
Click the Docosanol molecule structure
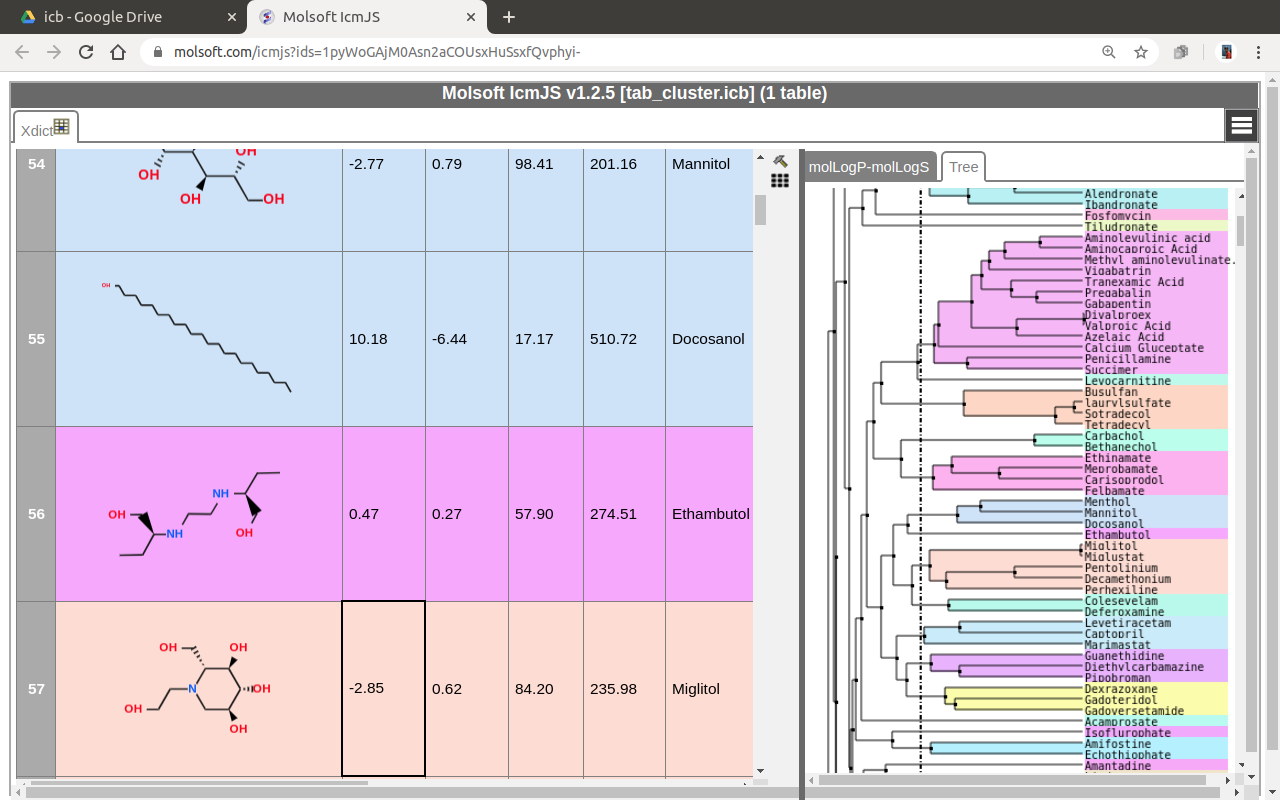[198, 339]
